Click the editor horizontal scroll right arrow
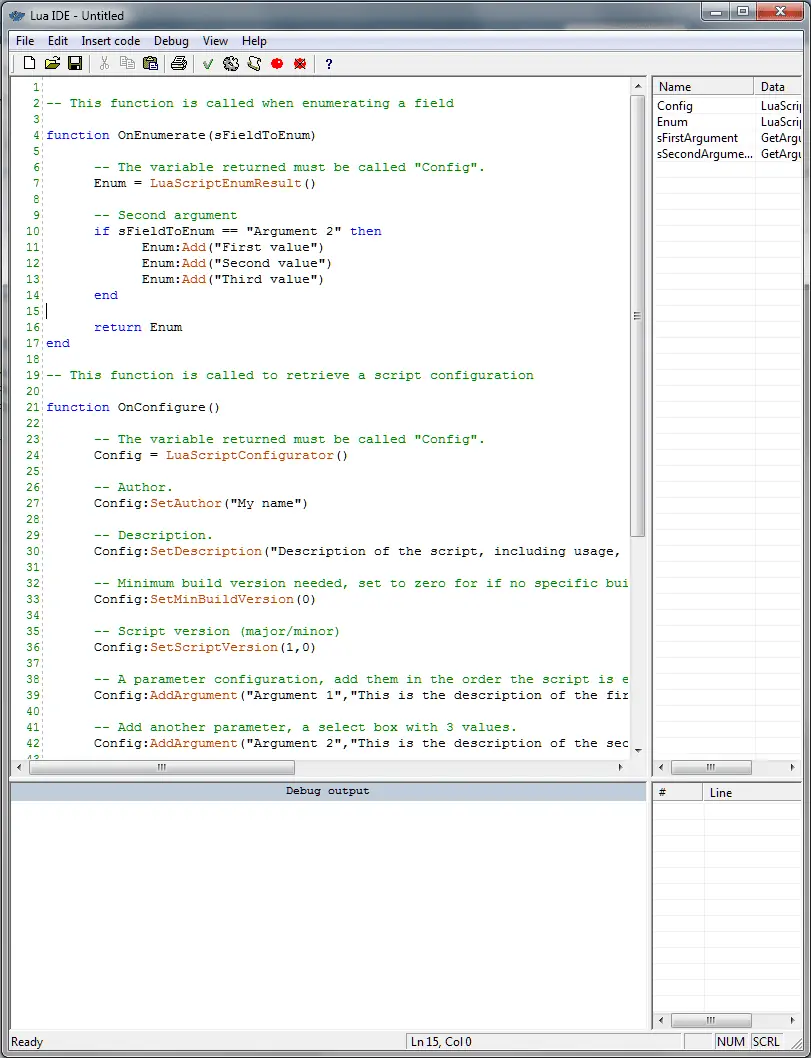 coord(621,767)
